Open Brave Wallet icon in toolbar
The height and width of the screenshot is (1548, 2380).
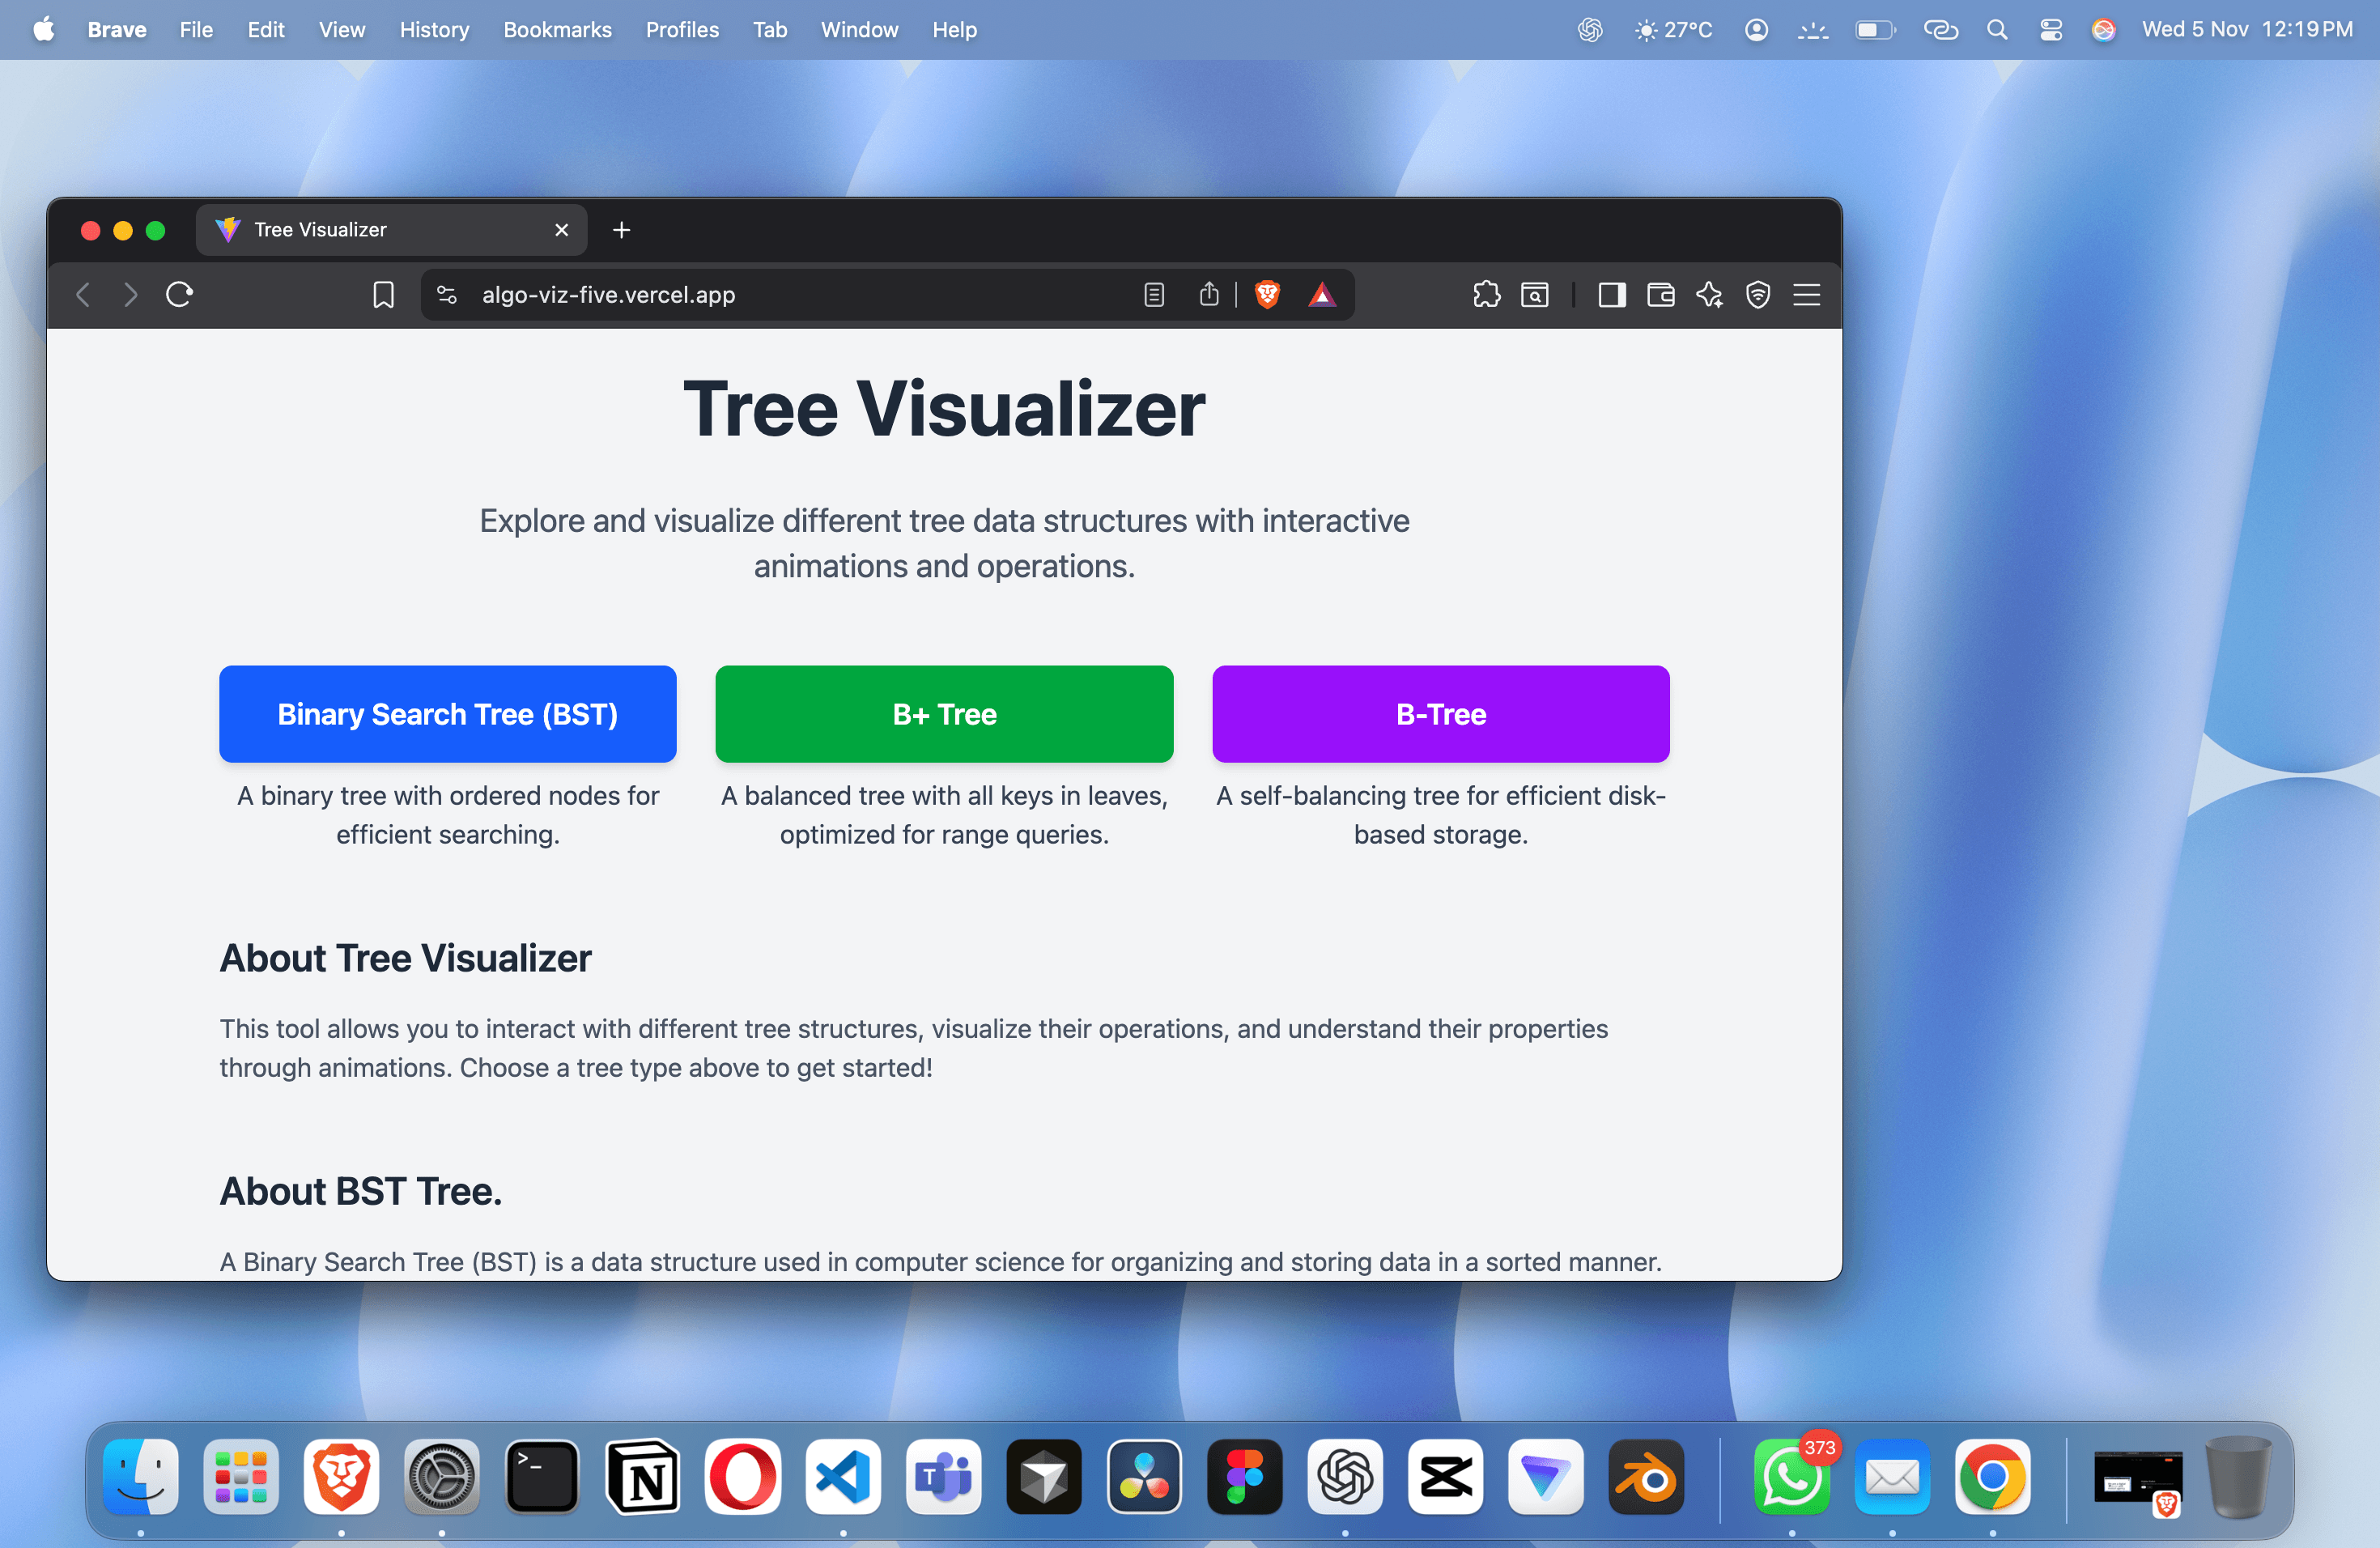click(x=1660, y=294)
